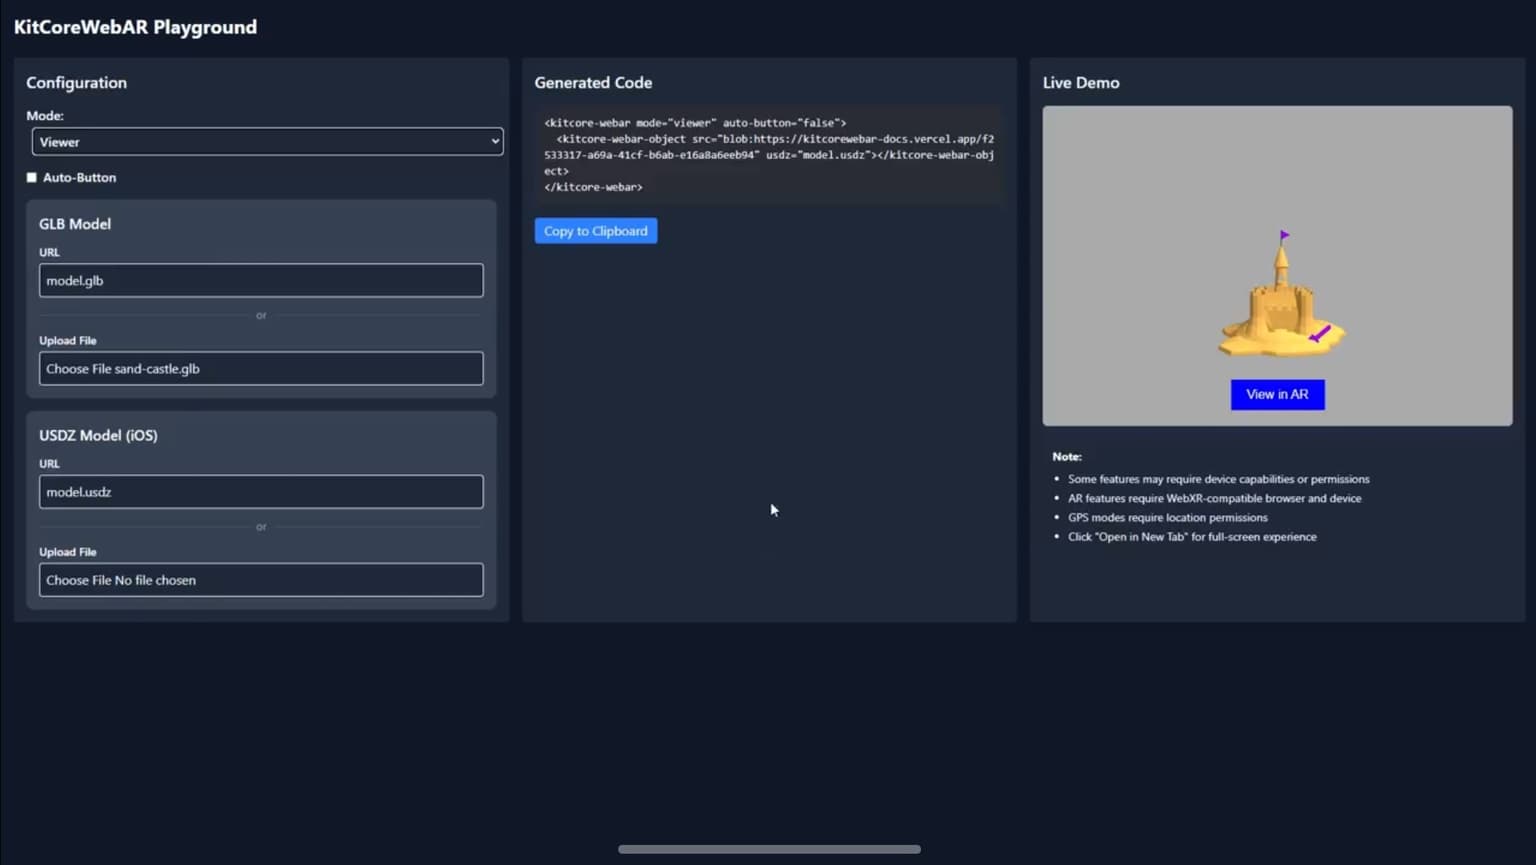Image resolution: width=1536 pixels, height=865 pixels.
Task: Click the bottom horizontal scrollbar bar
Action: pyautogui.click(x=768, y=849)
